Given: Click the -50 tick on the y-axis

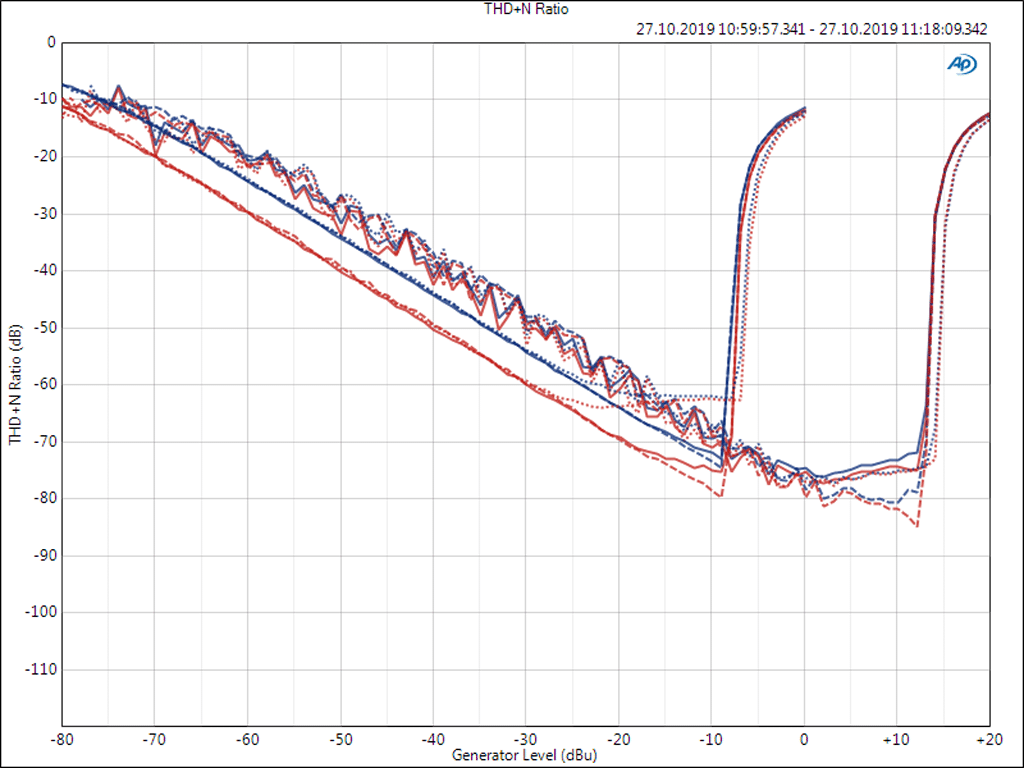Looking at the screenshot, I should pos(45,327).
